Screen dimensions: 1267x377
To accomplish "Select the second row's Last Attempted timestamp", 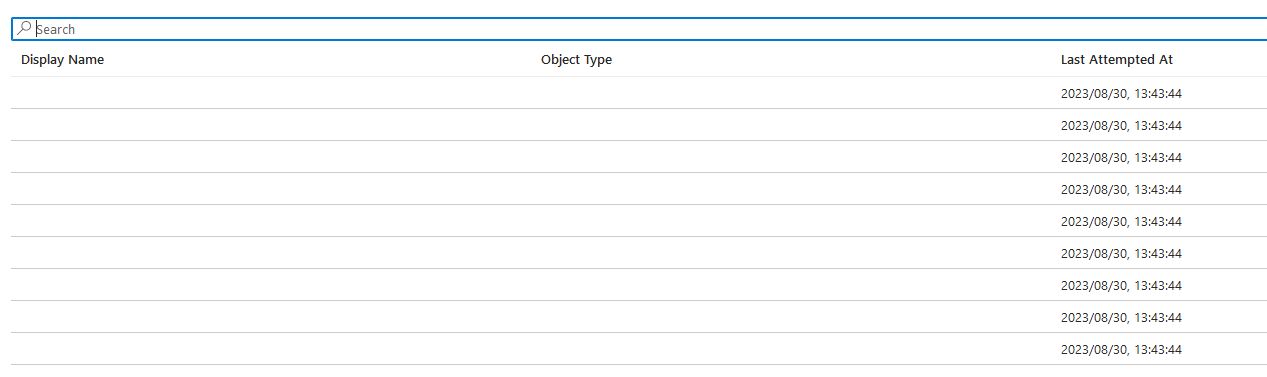I will click(x=1121, y=126).
